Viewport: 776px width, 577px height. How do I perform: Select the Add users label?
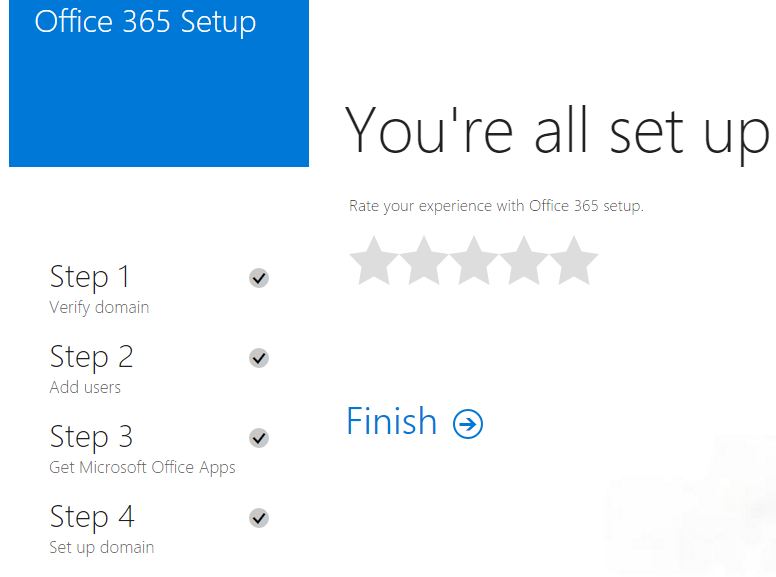(x=85, y=387)
